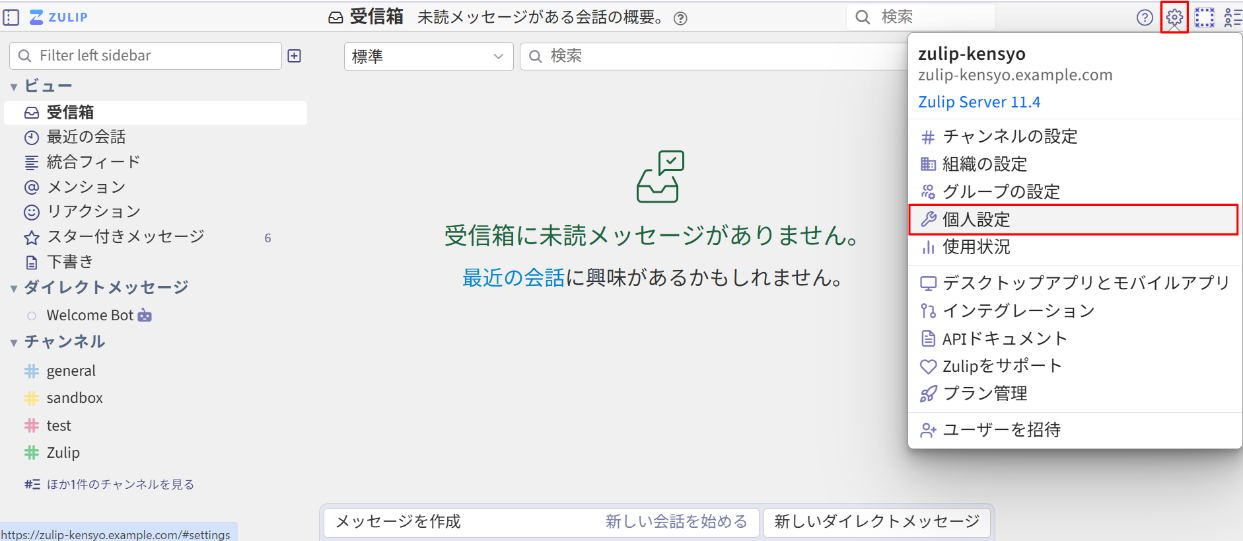Viewport: 1243px width, 541px height.
Task: Open 受信箱 inbox view
Action: 155,113
